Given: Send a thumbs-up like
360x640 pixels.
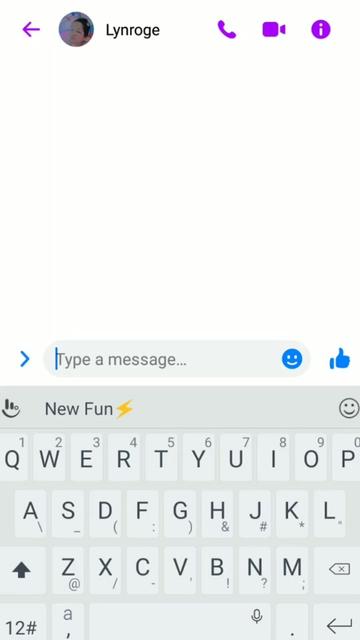Looking at the screenshot, I should pos(340,359).
